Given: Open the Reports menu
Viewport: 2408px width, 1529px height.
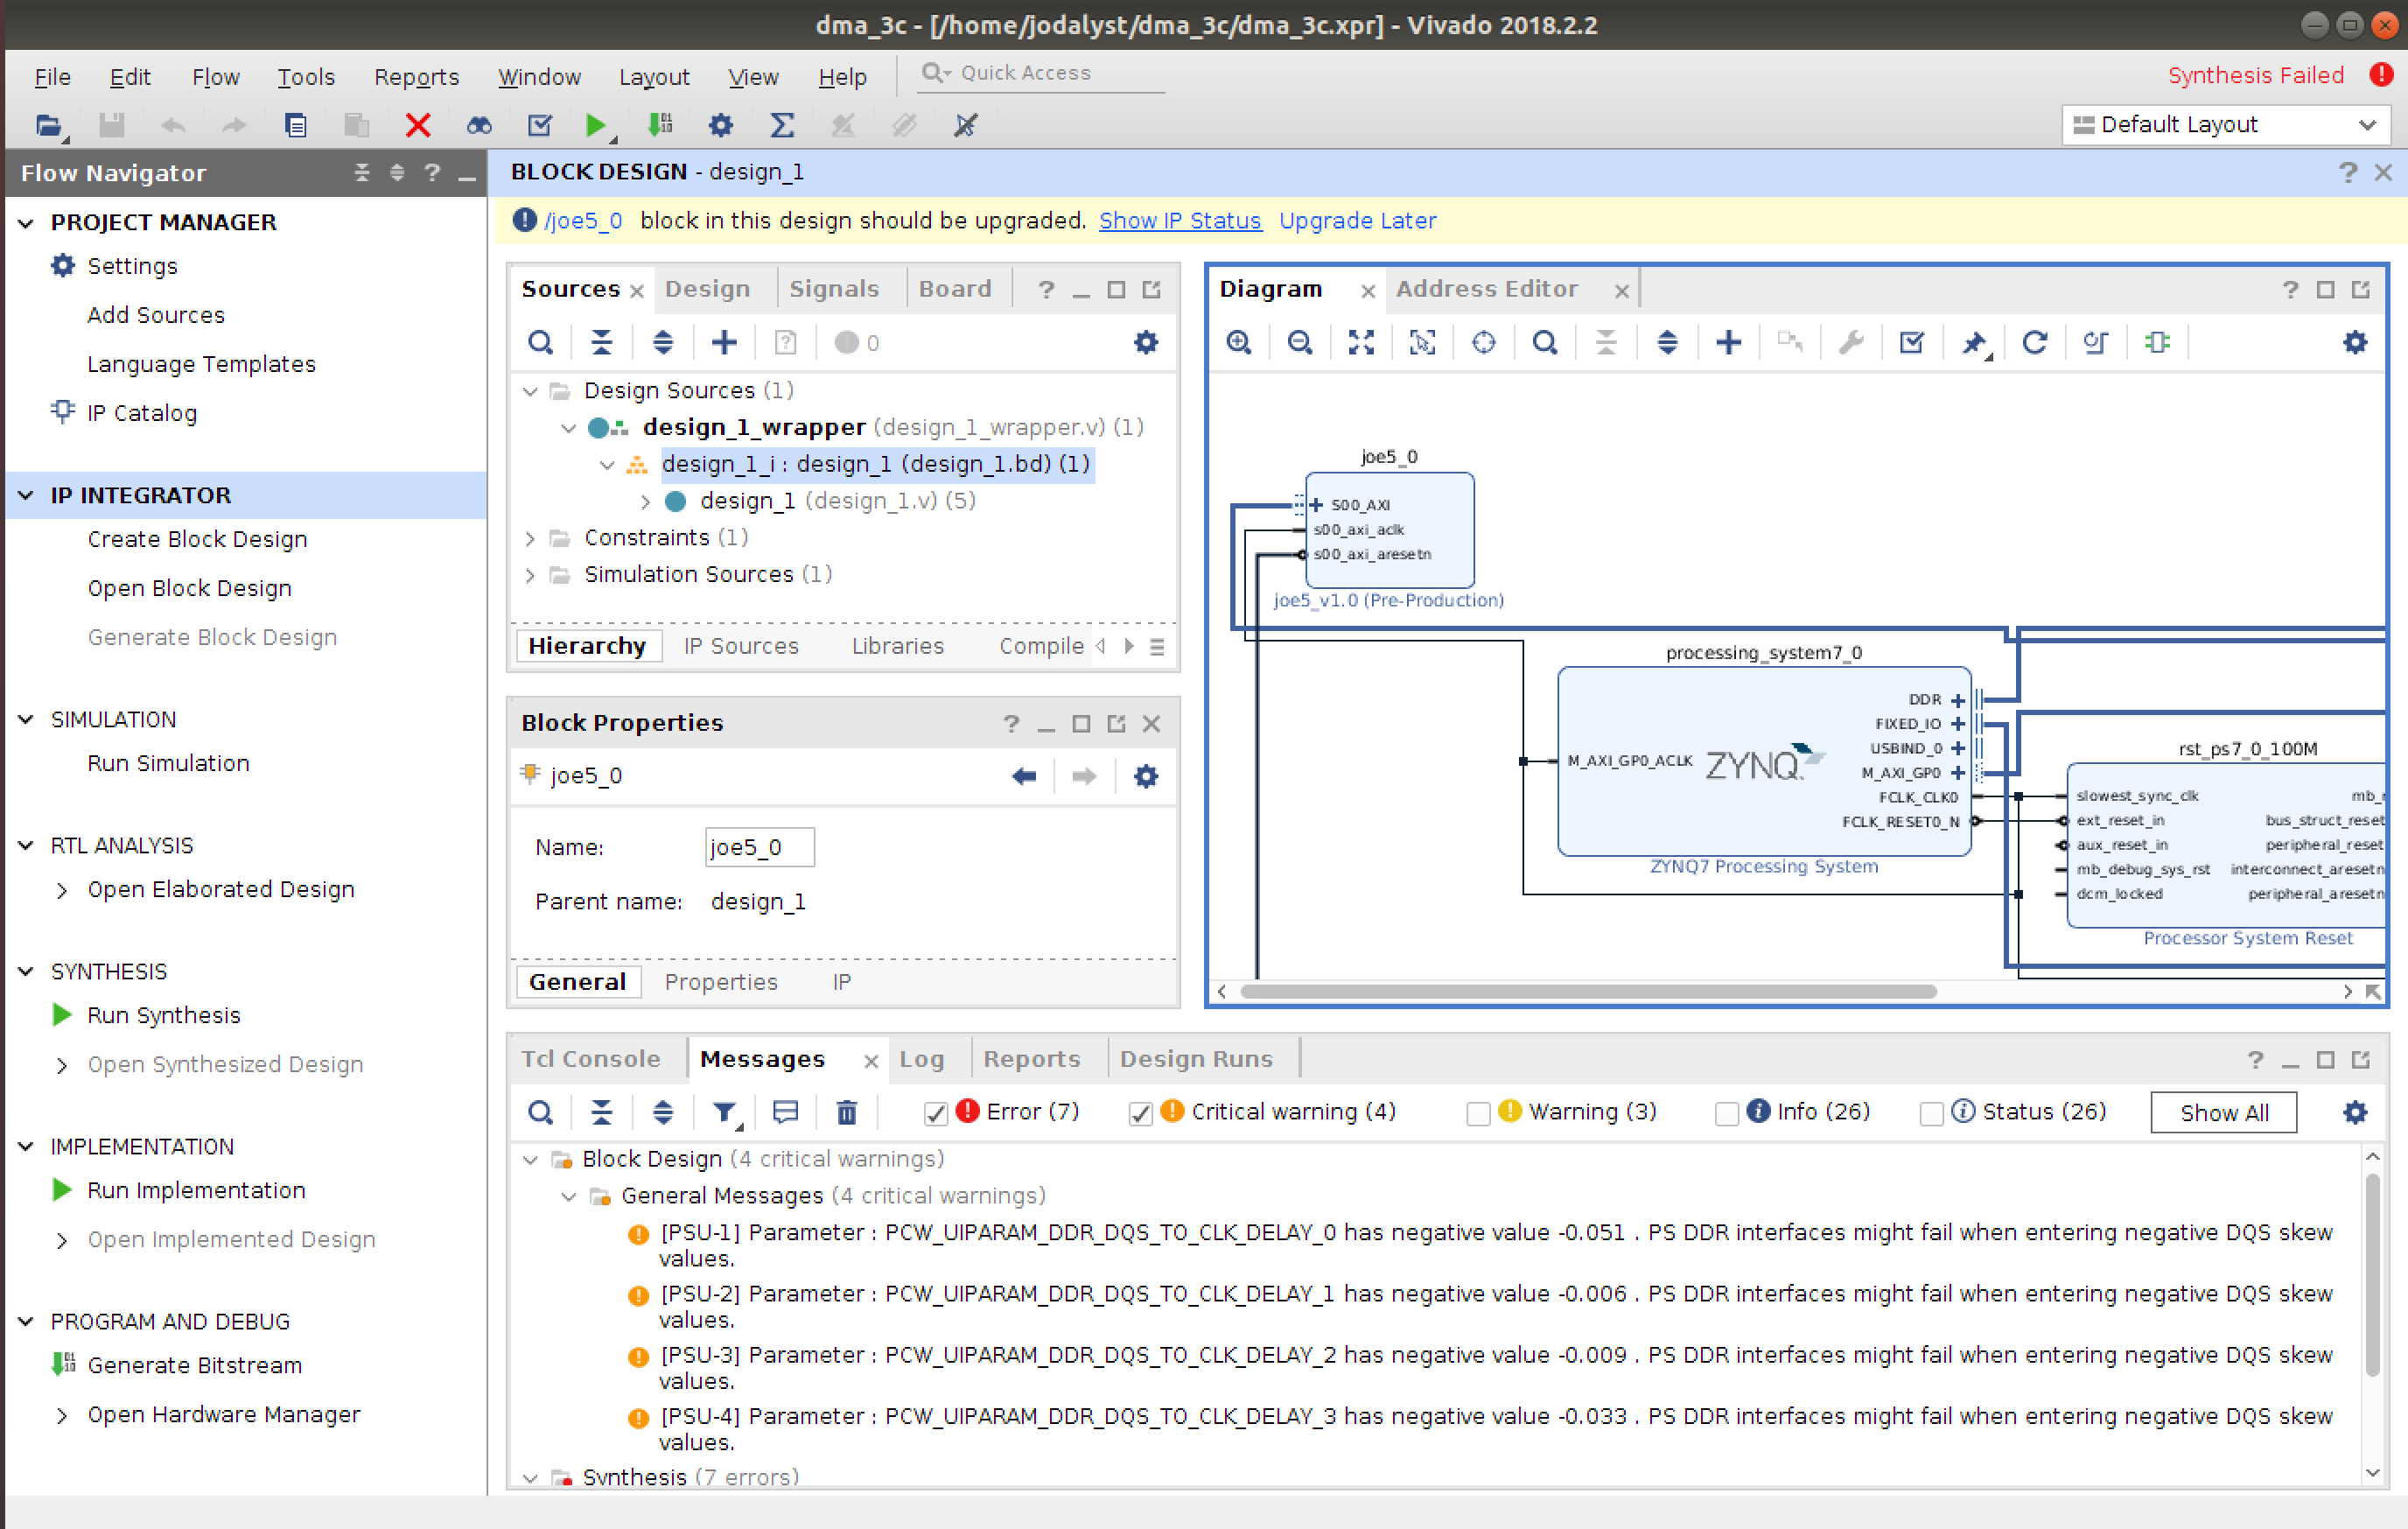Looking at the screenshot, I should (416, 77).
